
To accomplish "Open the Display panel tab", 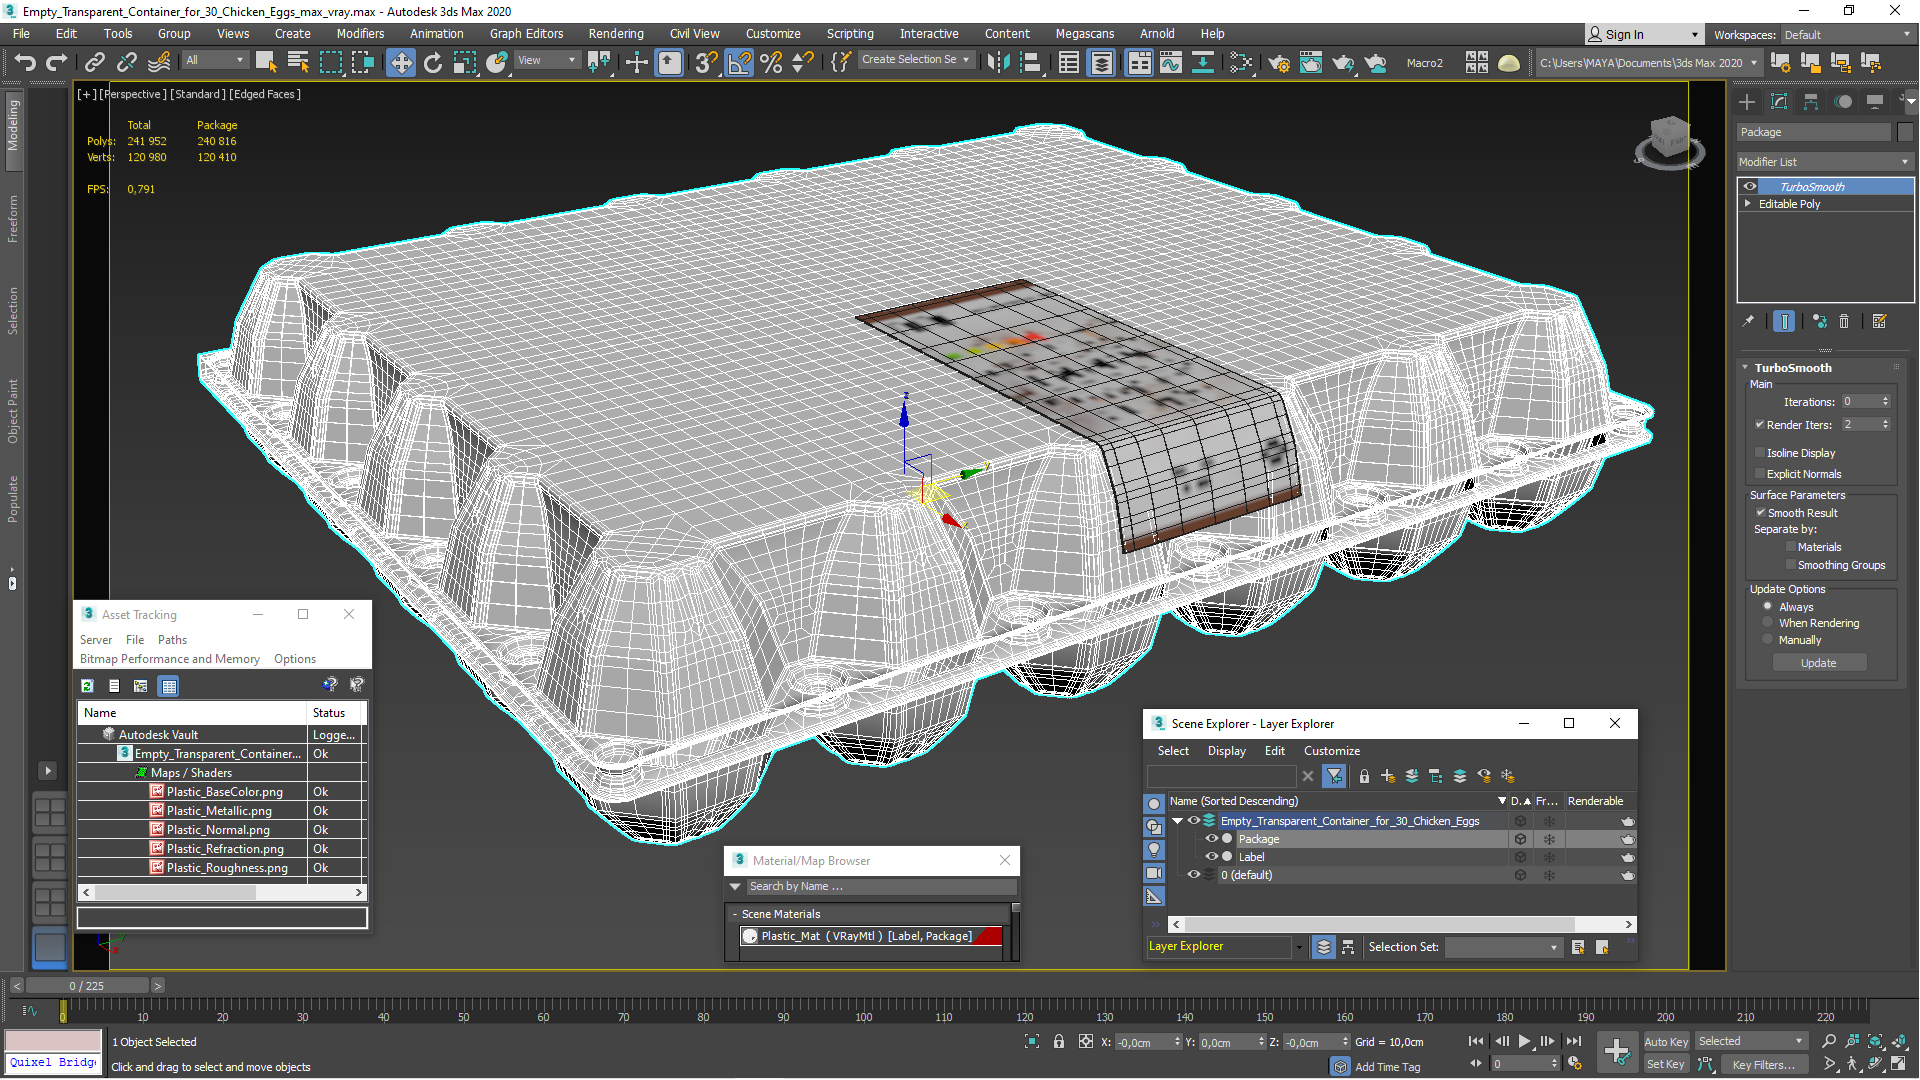I will click(x=1875, y=101).
